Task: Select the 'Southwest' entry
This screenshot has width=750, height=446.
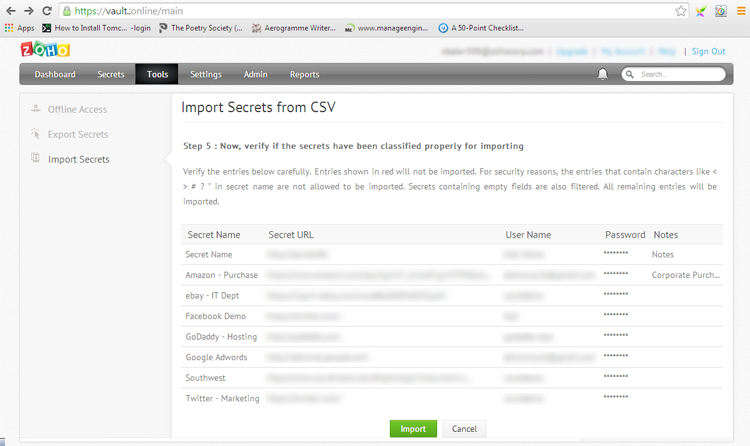Action: click(205, 378)
